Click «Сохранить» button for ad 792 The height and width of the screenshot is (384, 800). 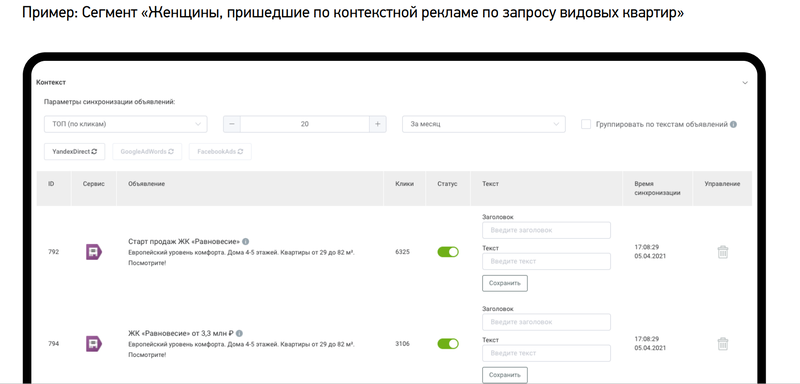tap(505, 283)
